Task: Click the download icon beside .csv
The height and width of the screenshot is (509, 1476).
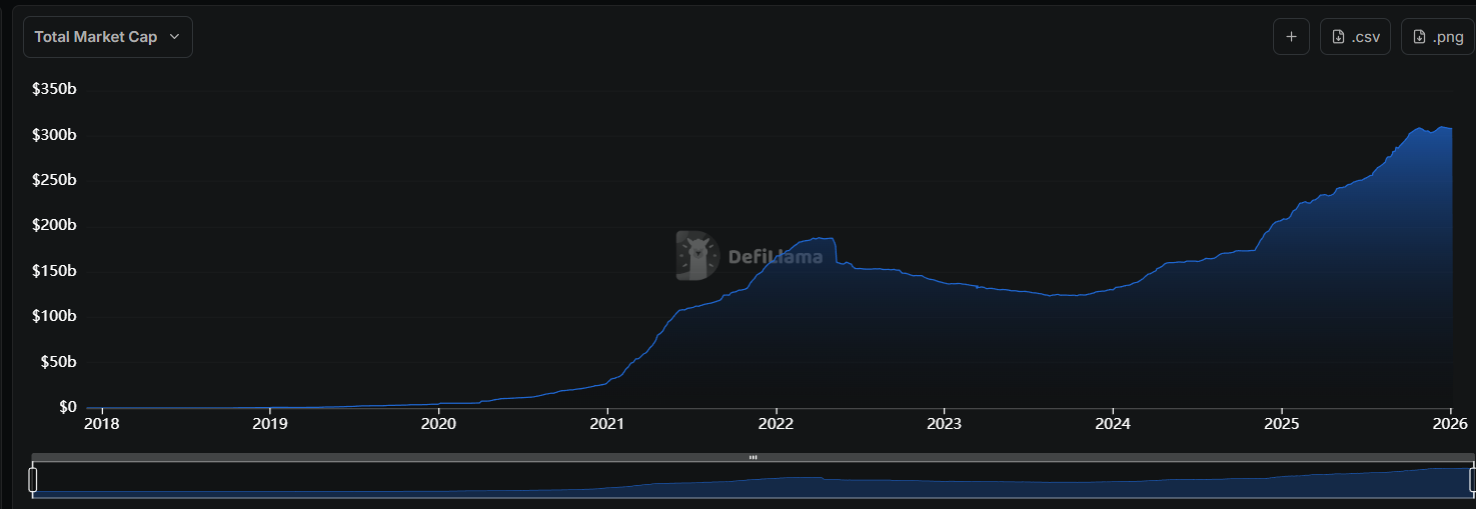Action: click(x=1339, y=37)
